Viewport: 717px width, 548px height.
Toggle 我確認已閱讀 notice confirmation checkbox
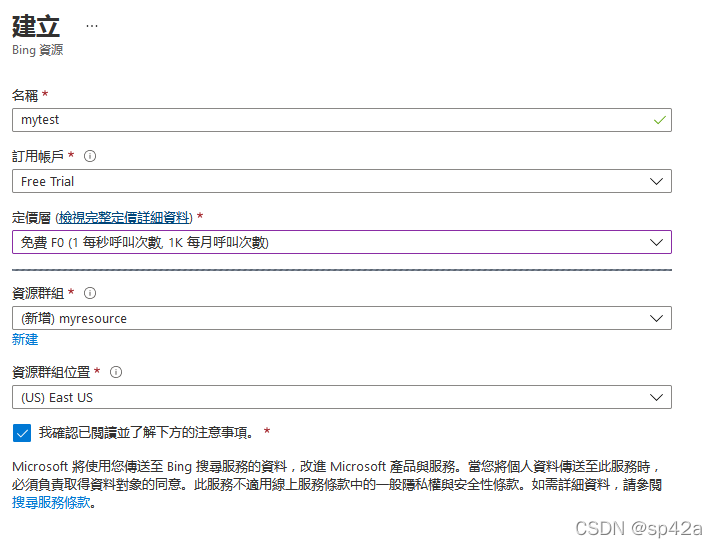[x=22, y=433]
